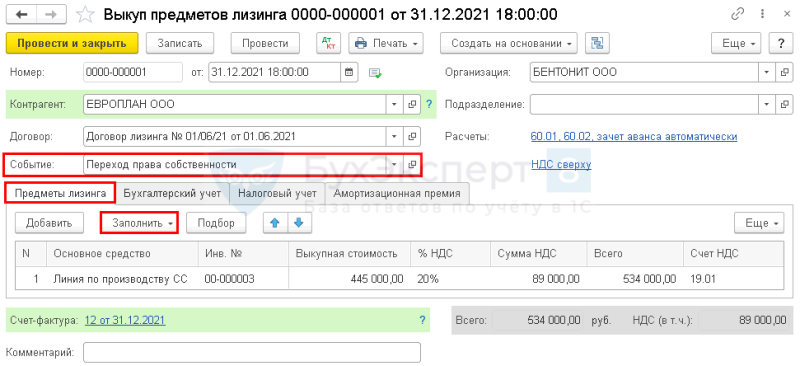
Task: Show Дт/Кт postings of the document
Action: [x=329, y=43]
